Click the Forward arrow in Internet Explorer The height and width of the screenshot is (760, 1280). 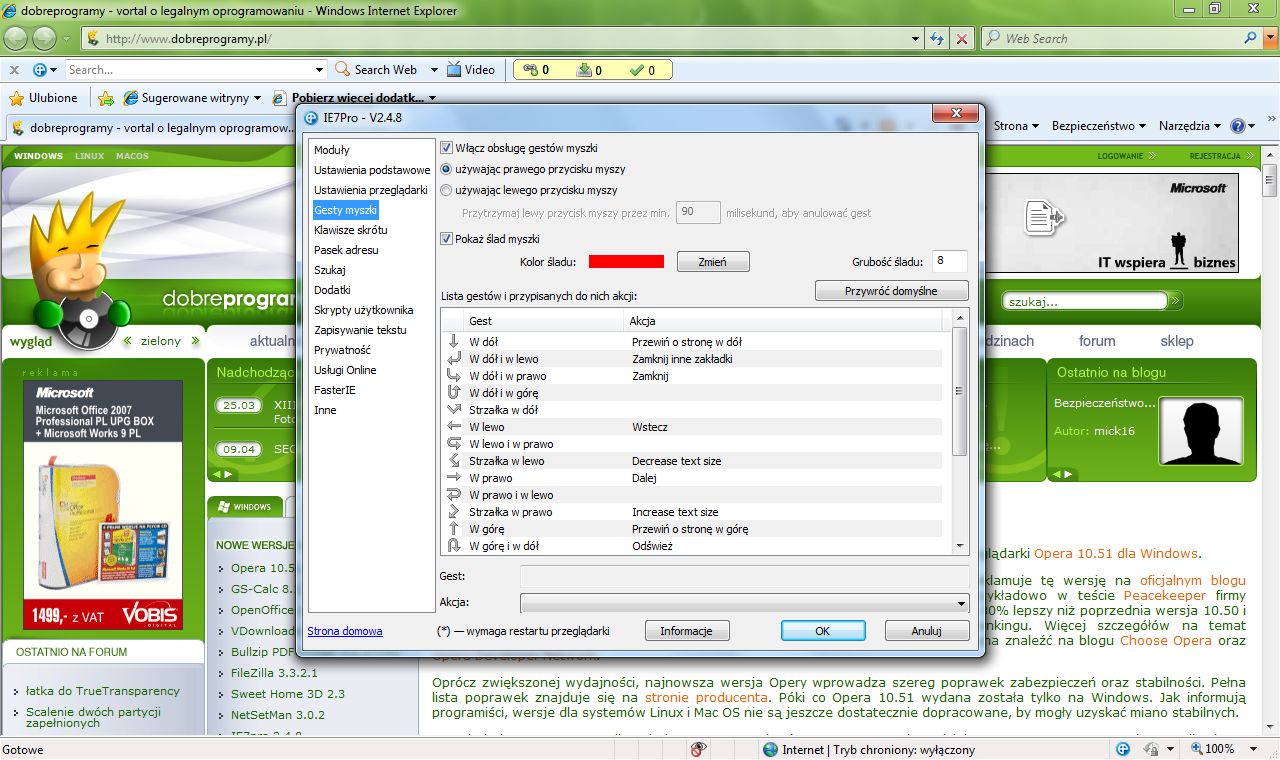coord(45,38)
